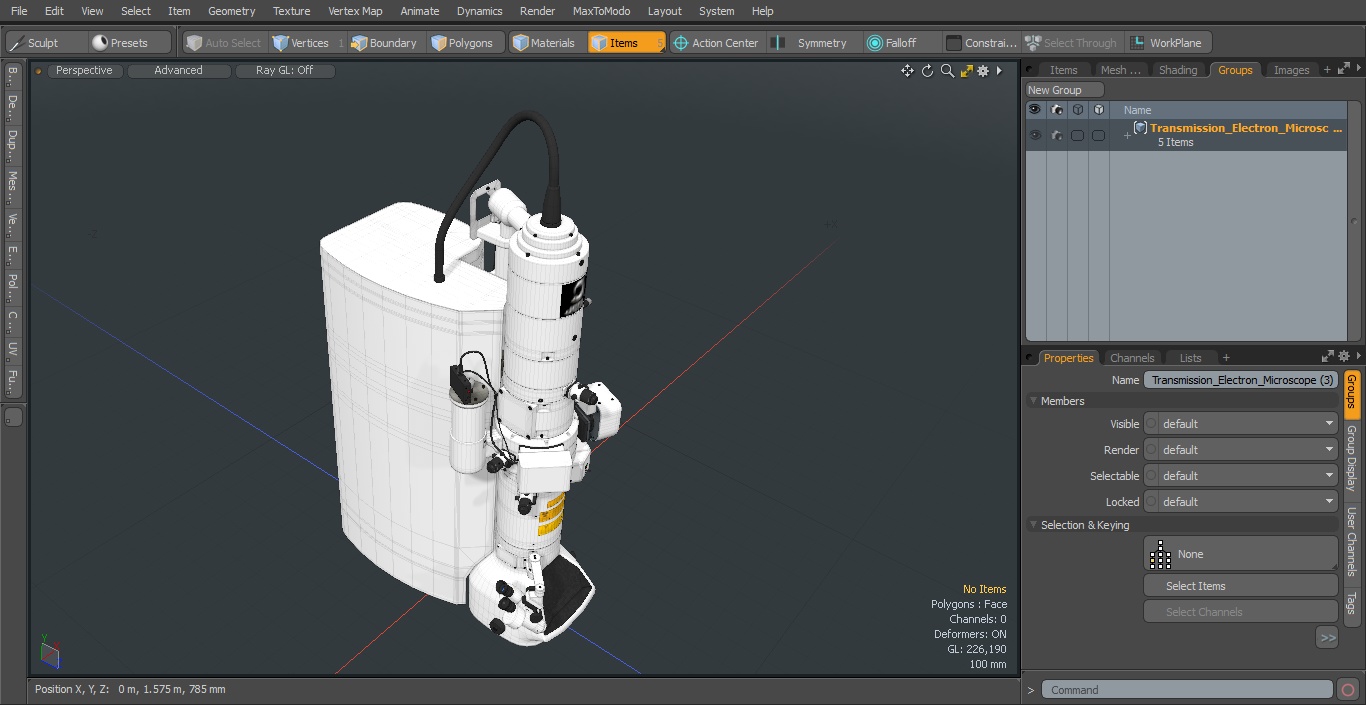Toggle visibility eye for Transmission_Electron_Microscope group
The height and width of the screenshot is (705, 1366).
pos(1035,135)
